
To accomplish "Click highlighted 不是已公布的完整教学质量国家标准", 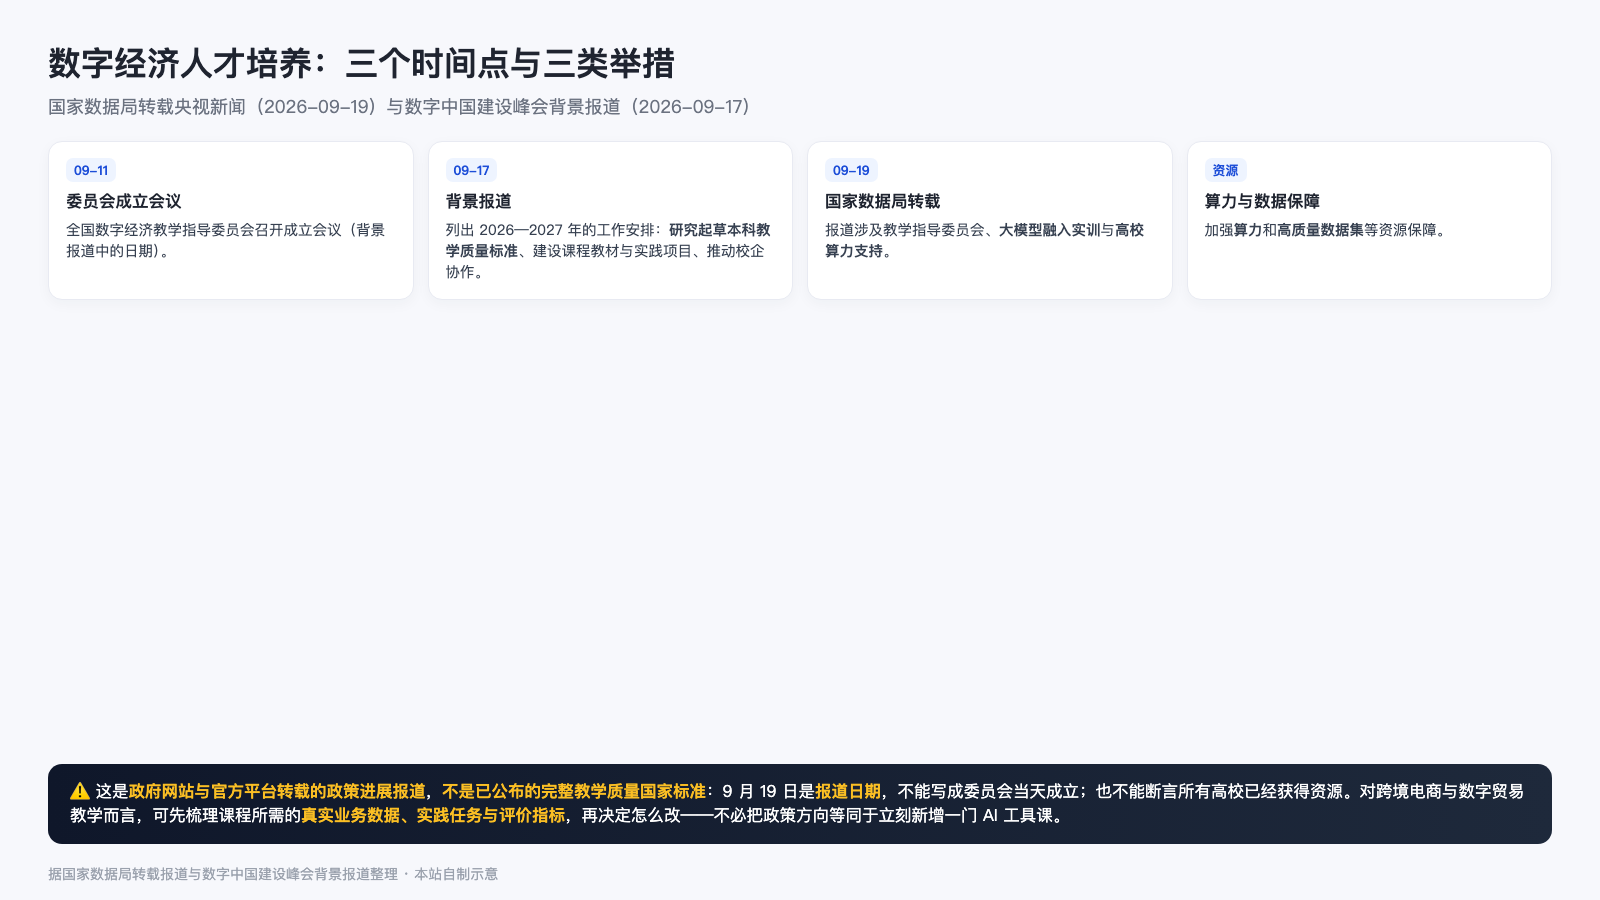I will click(574, 791).
